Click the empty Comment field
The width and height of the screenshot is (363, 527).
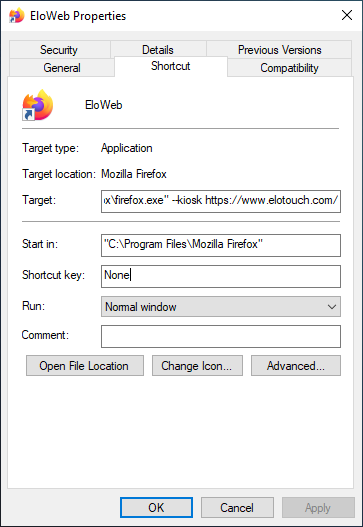click(x=221, y=336)
